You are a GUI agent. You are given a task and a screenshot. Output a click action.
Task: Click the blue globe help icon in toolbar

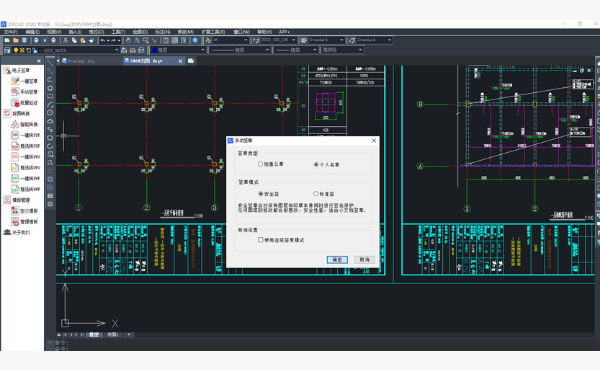195,40
